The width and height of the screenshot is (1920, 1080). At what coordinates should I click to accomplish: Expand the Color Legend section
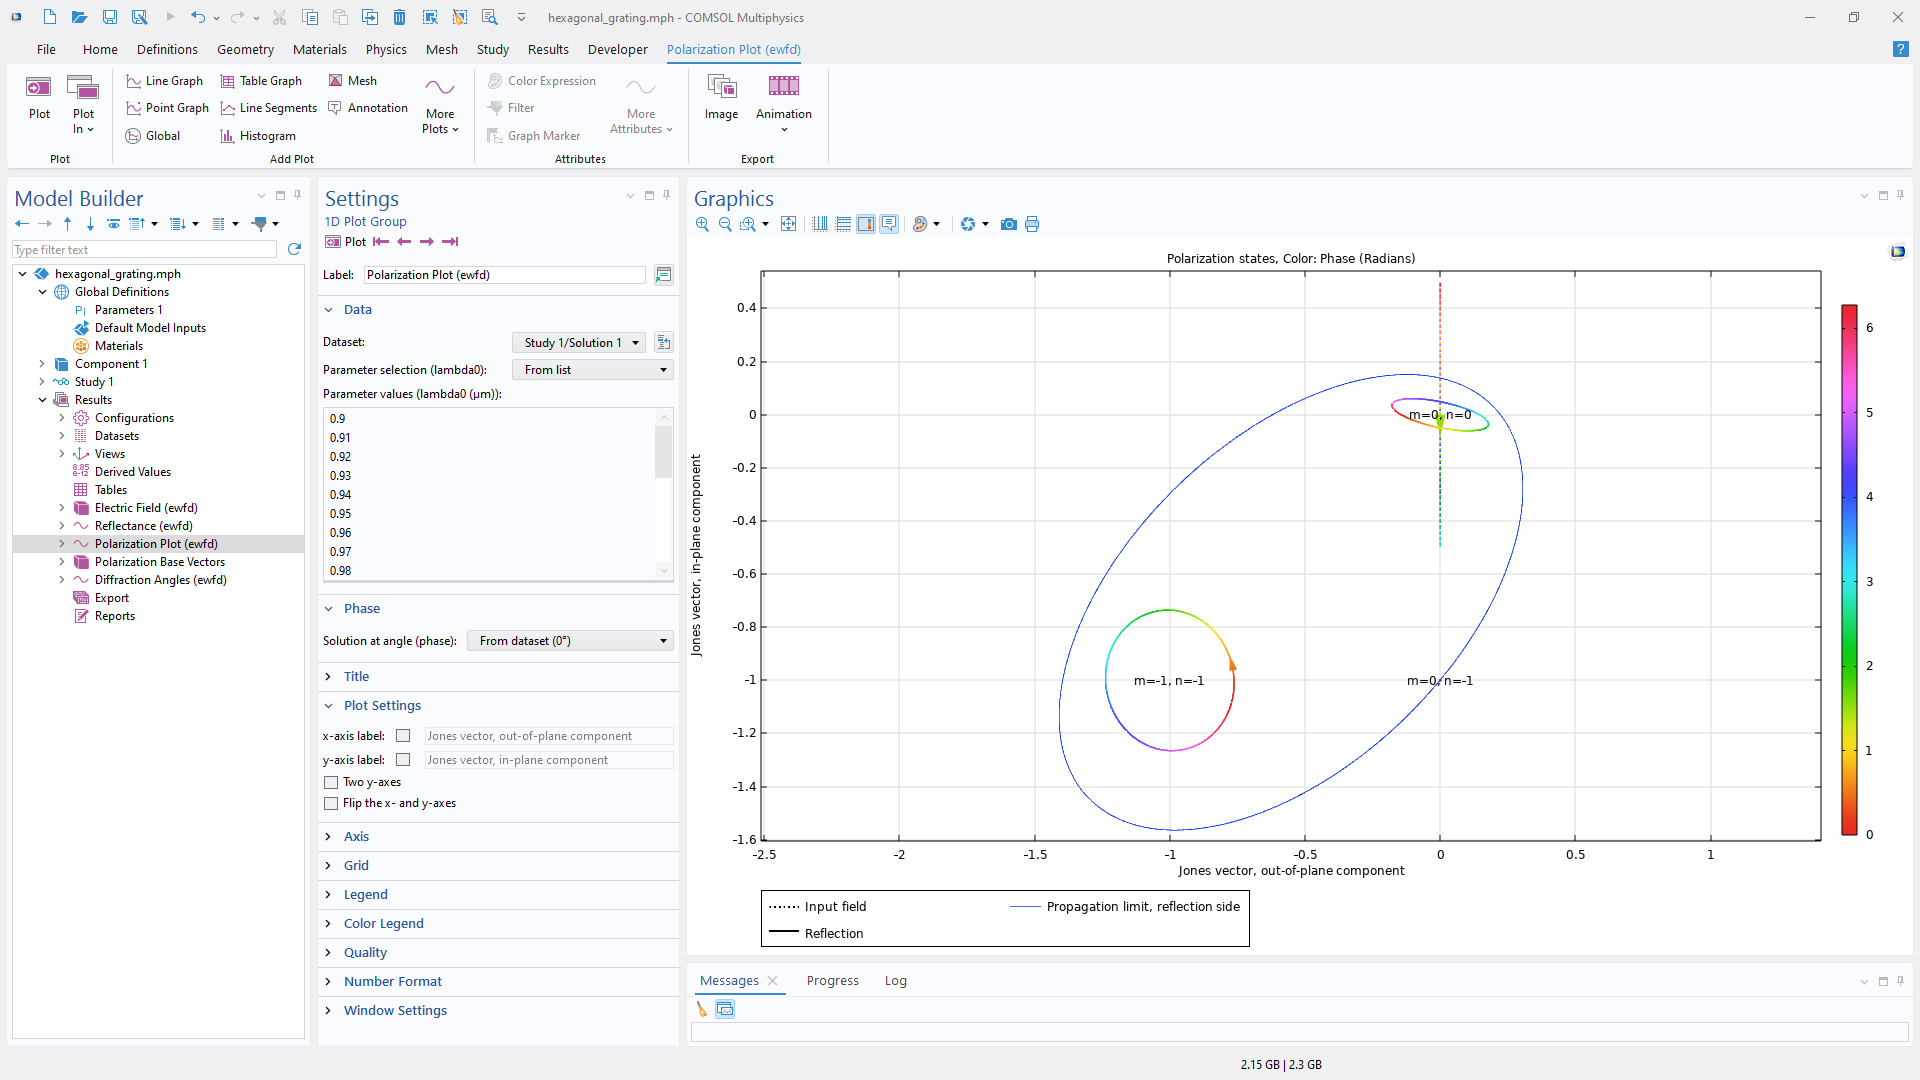pos(383,923)
